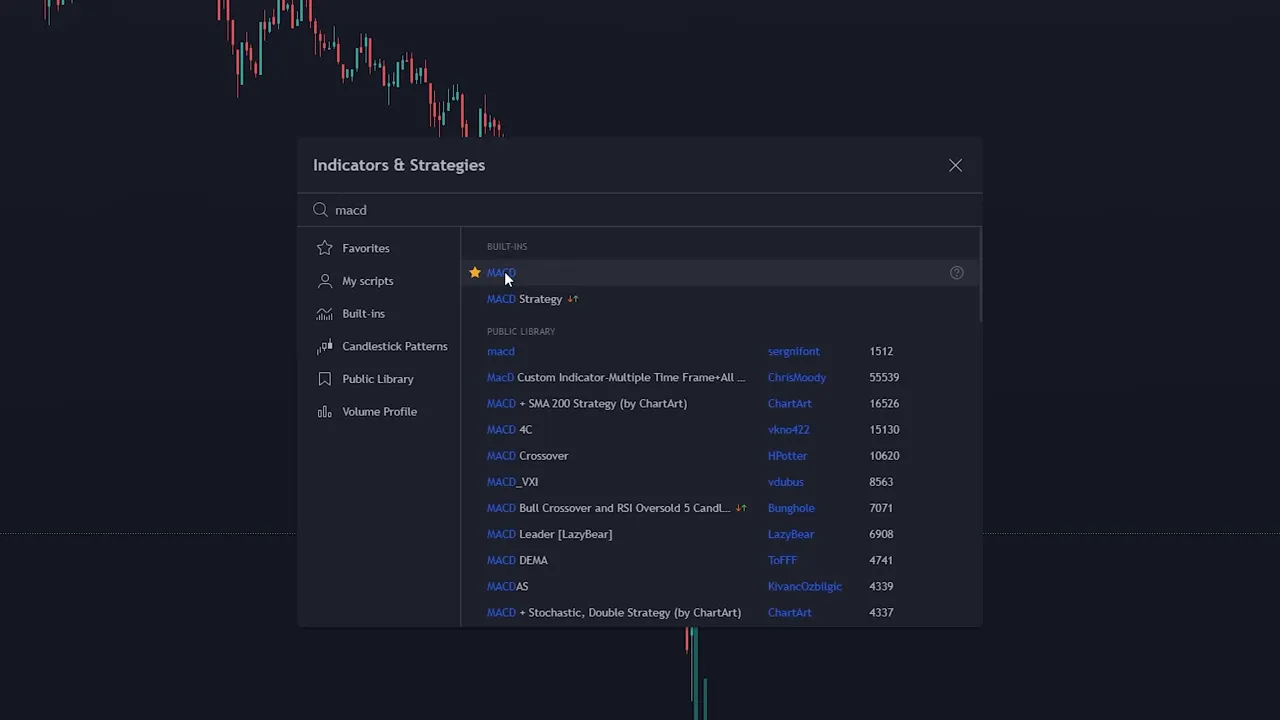This screenshot has width=1280, height=720.
Task: Click the strategy arrows beside MACD Strategy
Action: point(572,298)
